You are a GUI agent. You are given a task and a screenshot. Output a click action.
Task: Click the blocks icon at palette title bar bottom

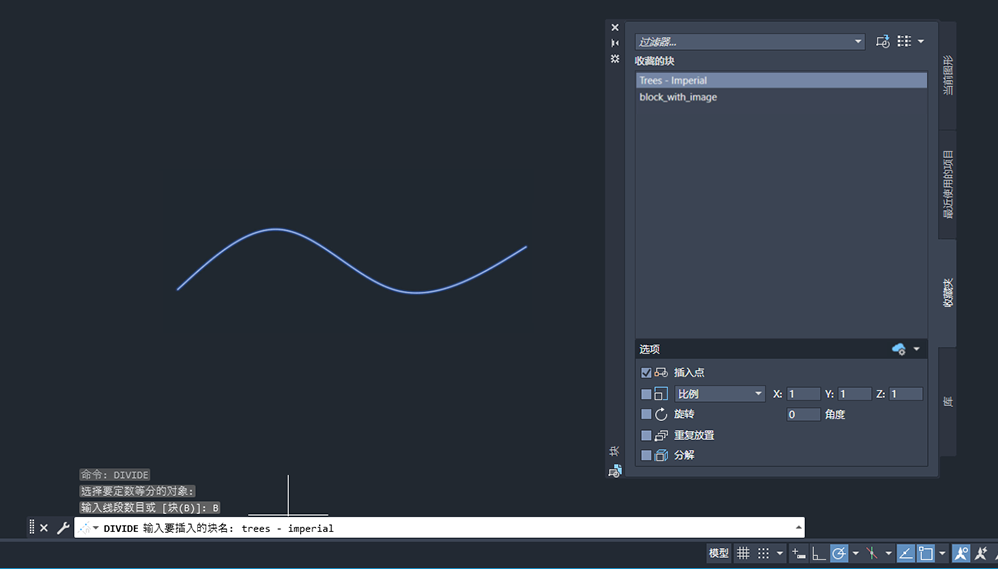point(615,472)
